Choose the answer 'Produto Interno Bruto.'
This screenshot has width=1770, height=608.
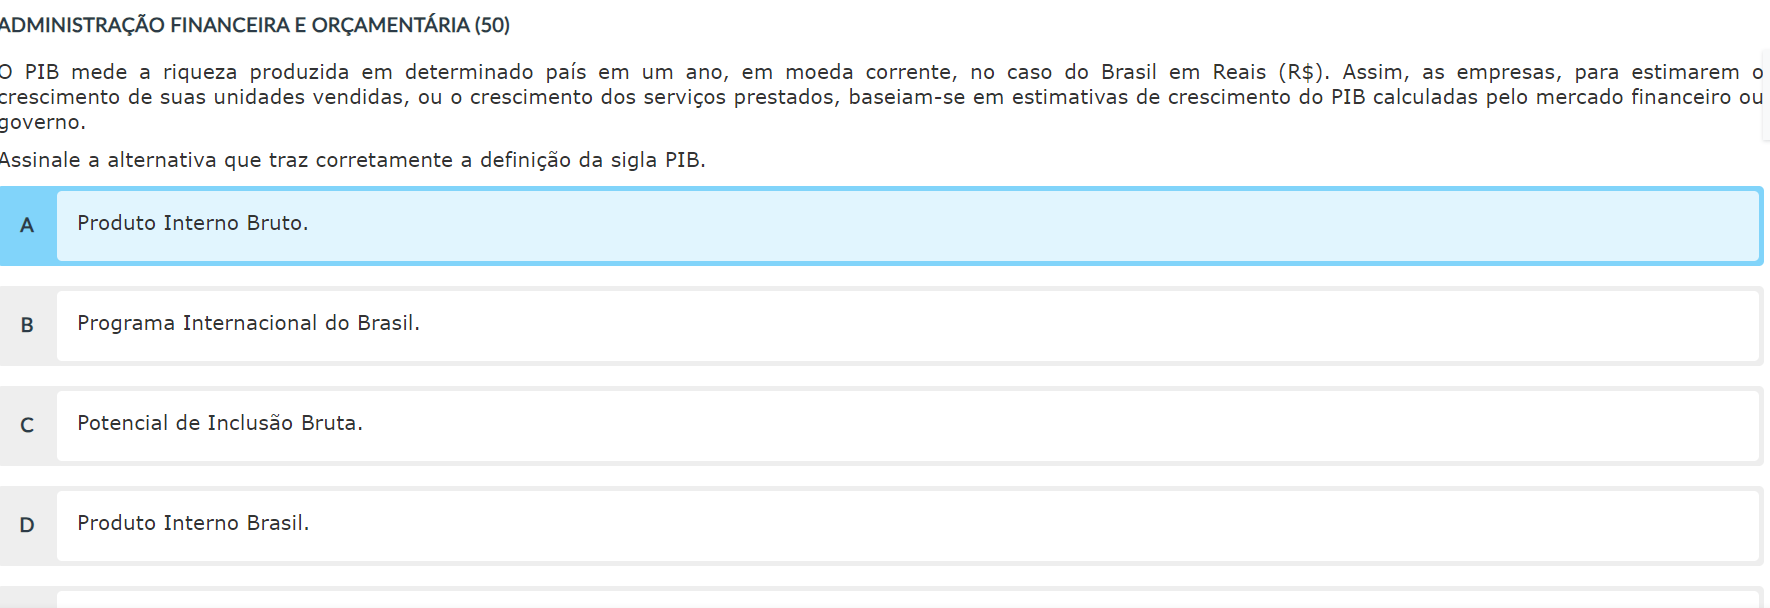click(193, 224)
